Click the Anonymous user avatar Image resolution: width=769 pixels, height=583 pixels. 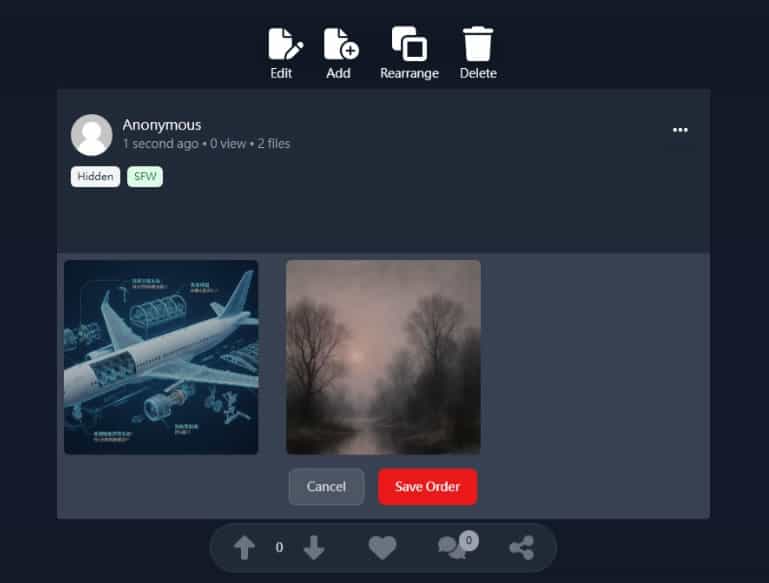tap(92, 134)
